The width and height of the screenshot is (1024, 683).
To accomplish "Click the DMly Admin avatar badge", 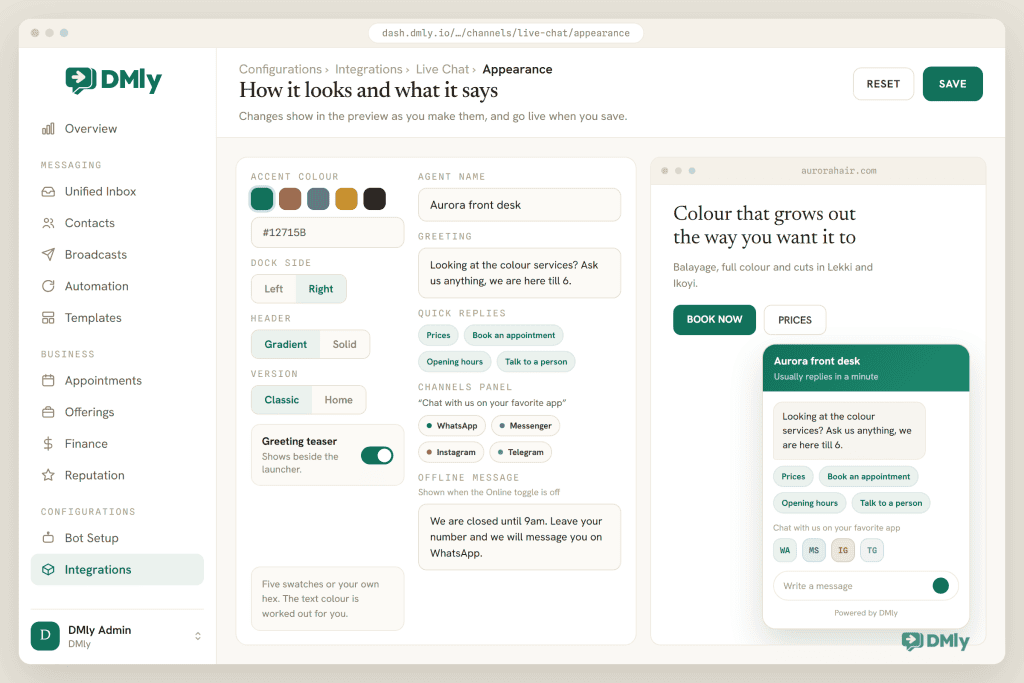I will (x=45, y=636).
